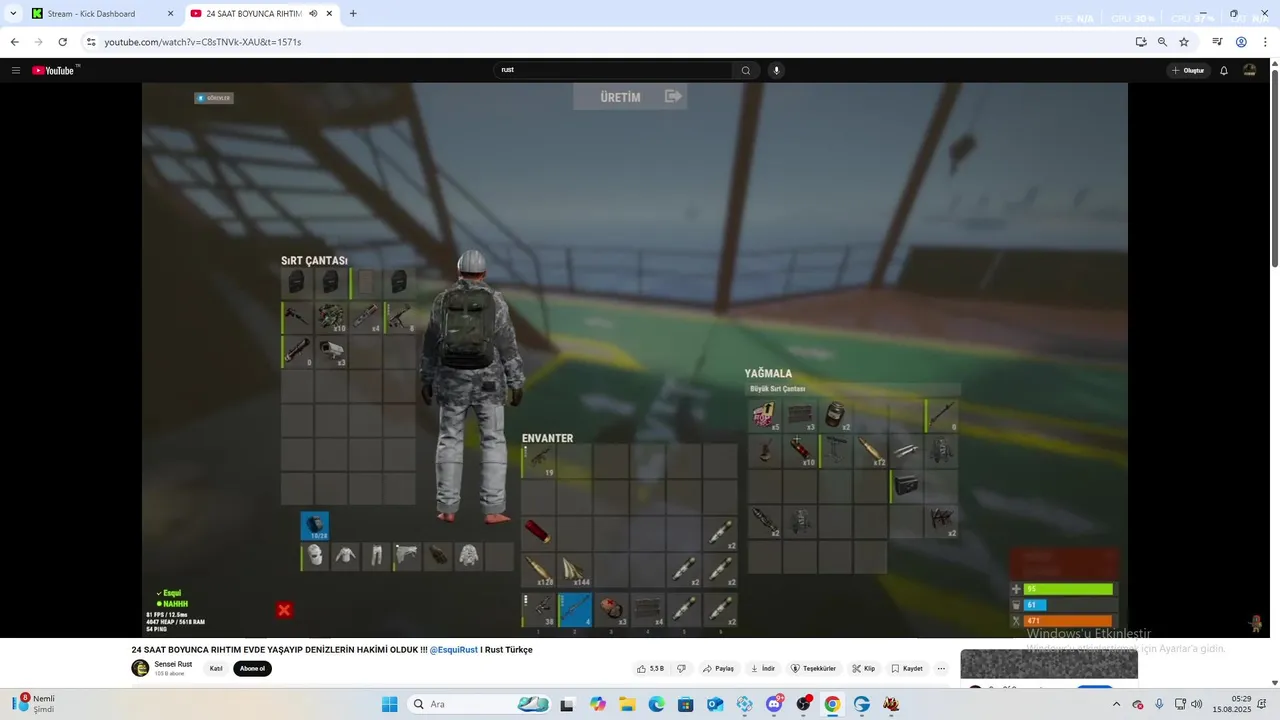Image resolution: width=1280 pixels, height=720 pixels.
Task: Open Chrome zoom magnifier in address bar
Action: point(1162,42)
